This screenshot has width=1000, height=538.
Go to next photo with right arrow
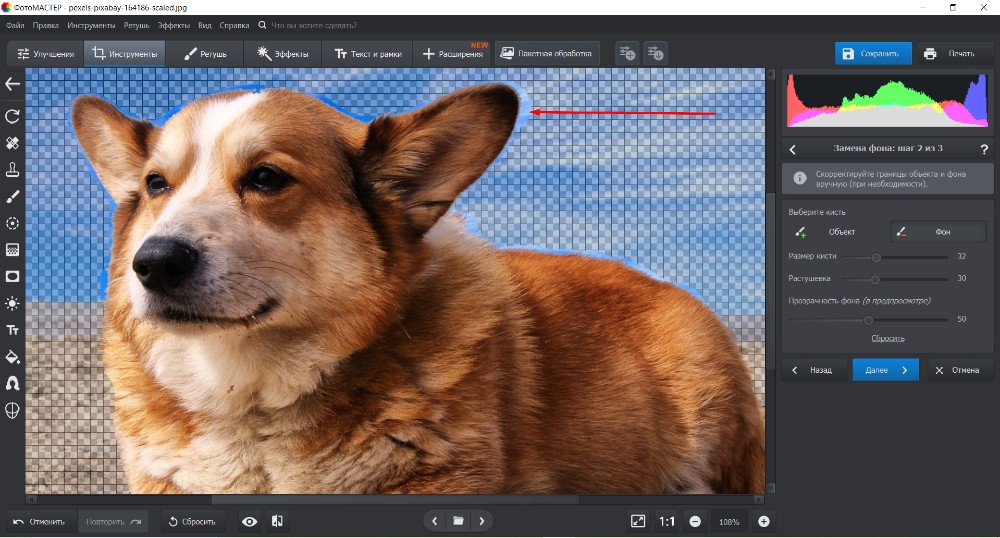pyautogui.click(x=482, y=521)
